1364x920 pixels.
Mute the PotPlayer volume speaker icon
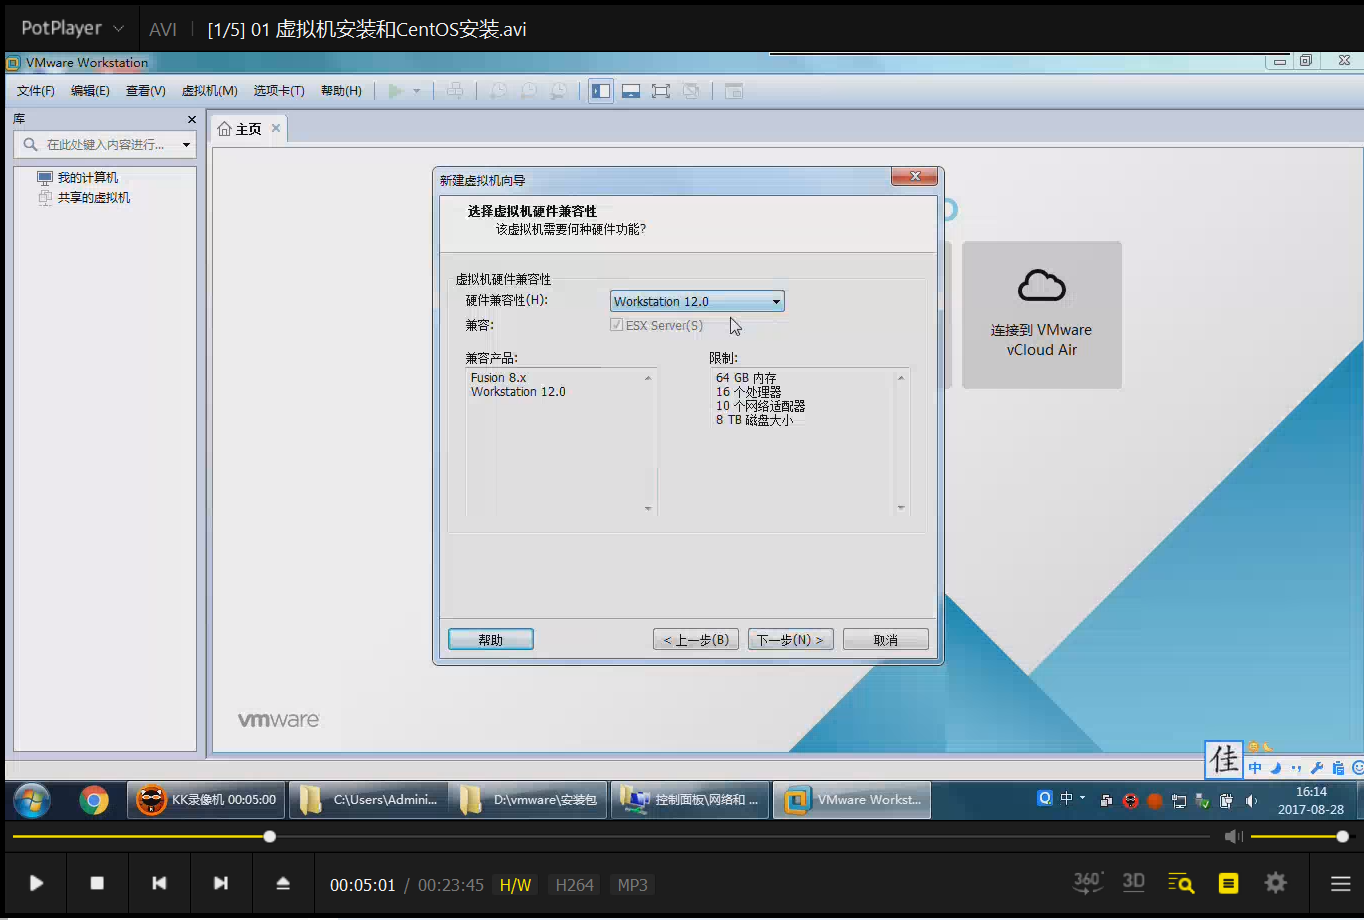click(x=1234, y=836)
